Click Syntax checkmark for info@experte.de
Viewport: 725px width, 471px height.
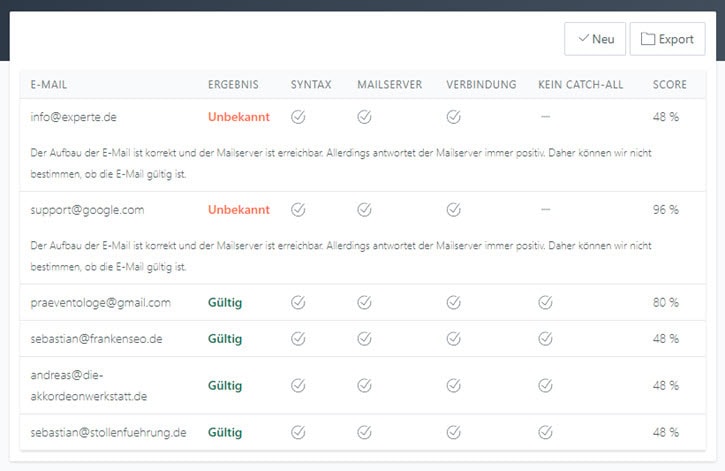click(x=297, y=117)
